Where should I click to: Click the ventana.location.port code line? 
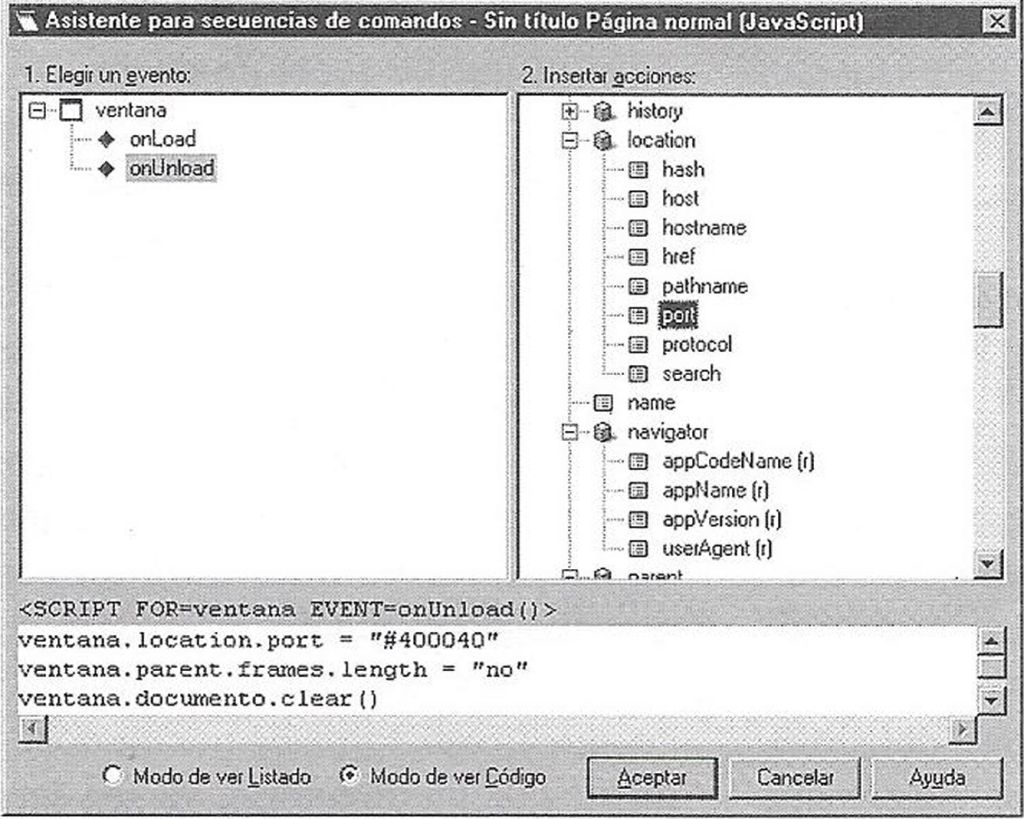coord(258,640)
